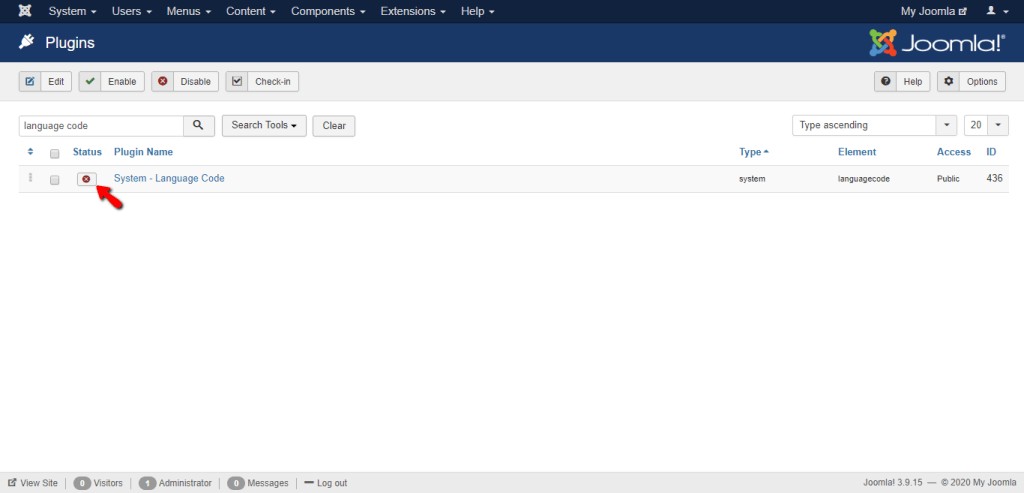Click the View Site link in footer
This screenshot has width=1024, height=493.
pos(33,483)
